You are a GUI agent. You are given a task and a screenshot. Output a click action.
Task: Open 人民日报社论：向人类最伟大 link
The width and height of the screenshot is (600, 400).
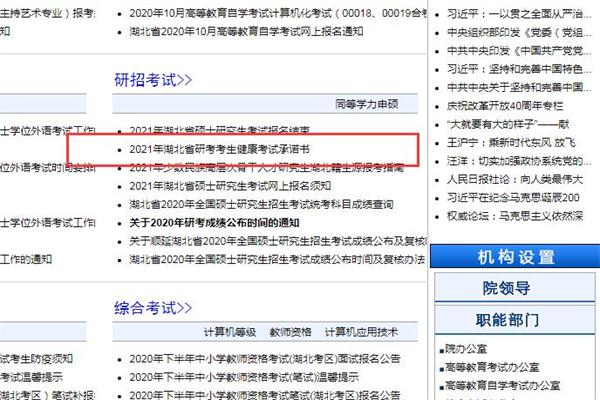click(515, 180)
